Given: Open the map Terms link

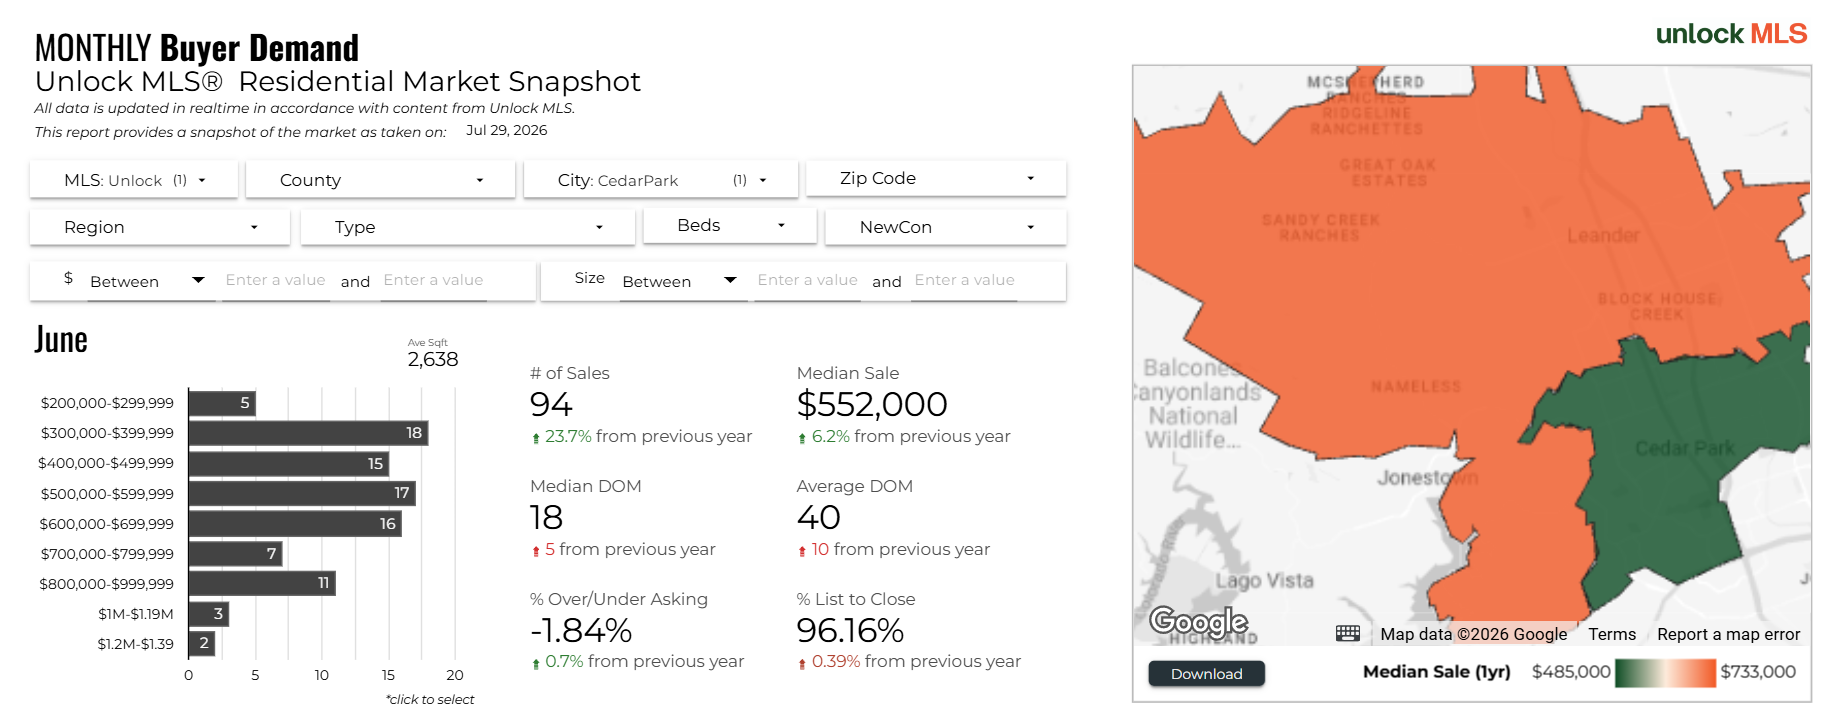Looking at the screenshot, I should 1612,634.
